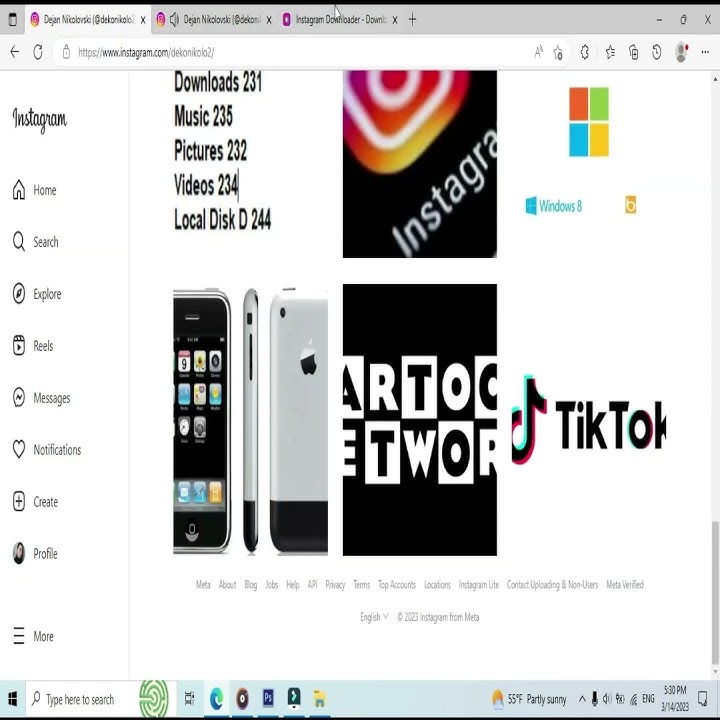Show hidden system tray icons
The width and height of the screenshot is (720, 720).
(x=582, y=699)
